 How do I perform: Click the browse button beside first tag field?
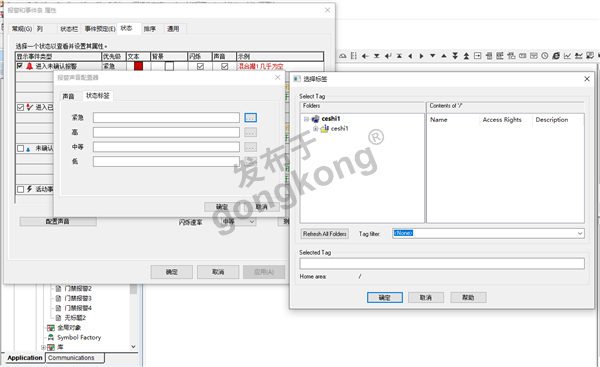tap(251, 117)
